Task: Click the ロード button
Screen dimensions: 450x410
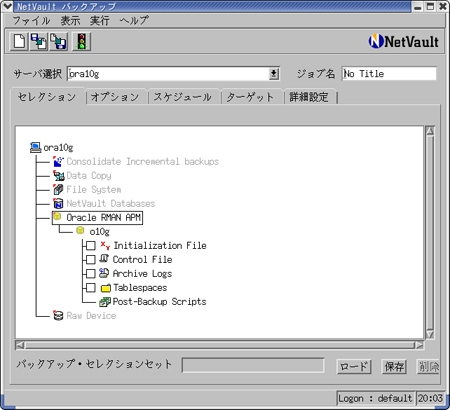Action: click(x=354, y=367)
